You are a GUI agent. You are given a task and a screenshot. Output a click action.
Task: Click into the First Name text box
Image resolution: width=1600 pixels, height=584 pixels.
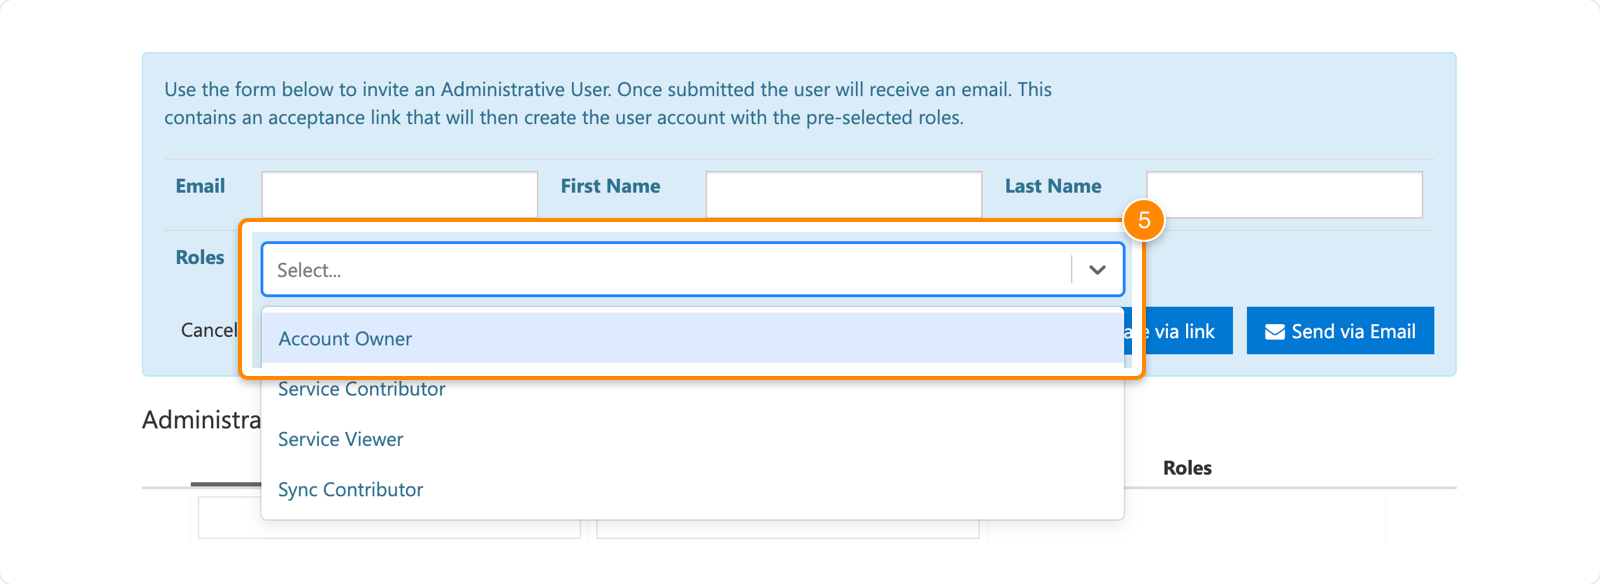[x=843, y=194]
